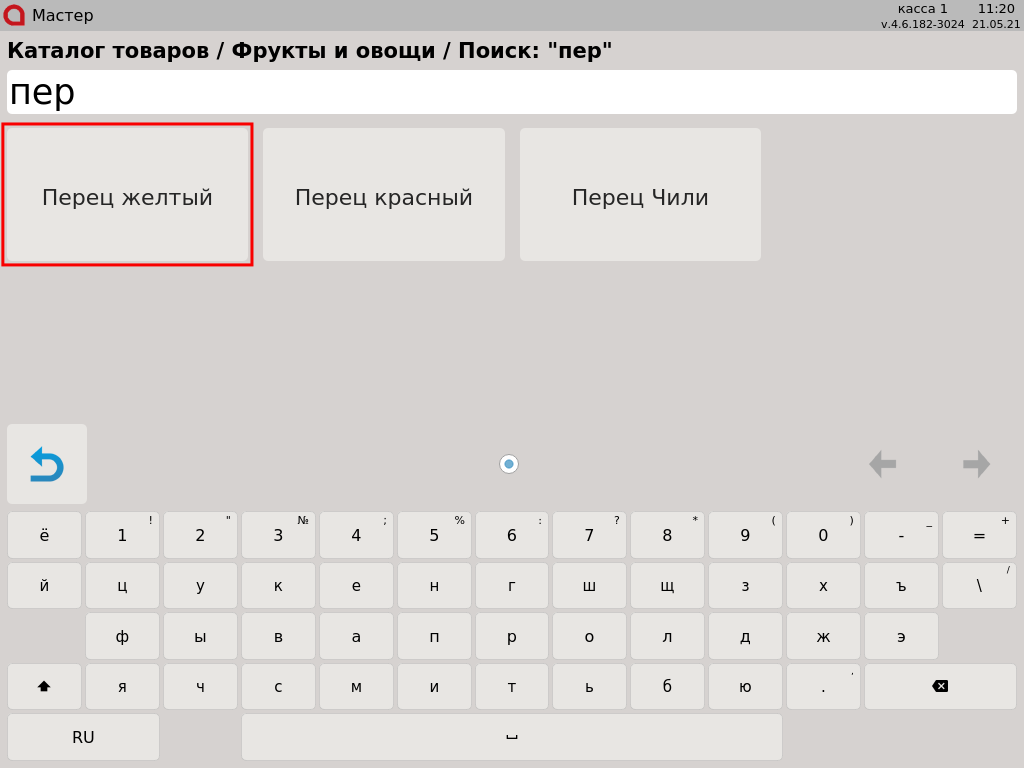Go to the next page with right arrow
Image resolution: width=1024 pixels, height=768 pixels.
[x=976, y=464]
